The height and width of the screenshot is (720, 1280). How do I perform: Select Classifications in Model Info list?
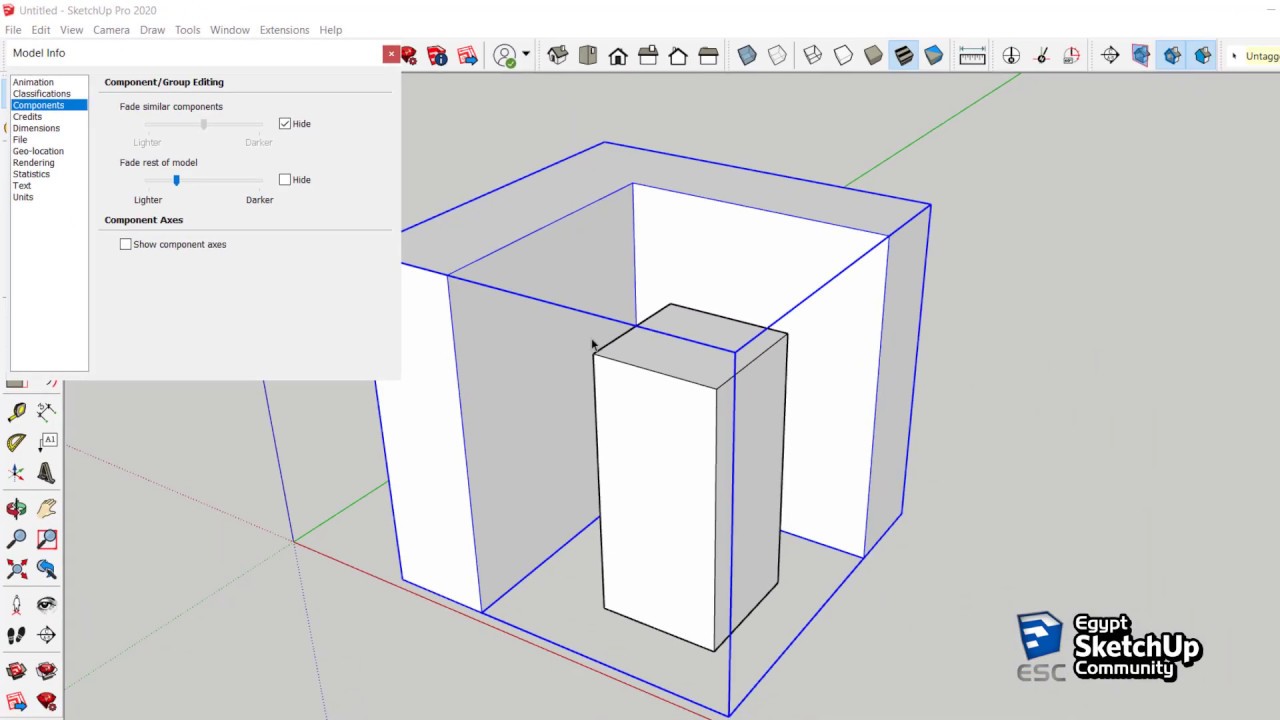[41, 94]
